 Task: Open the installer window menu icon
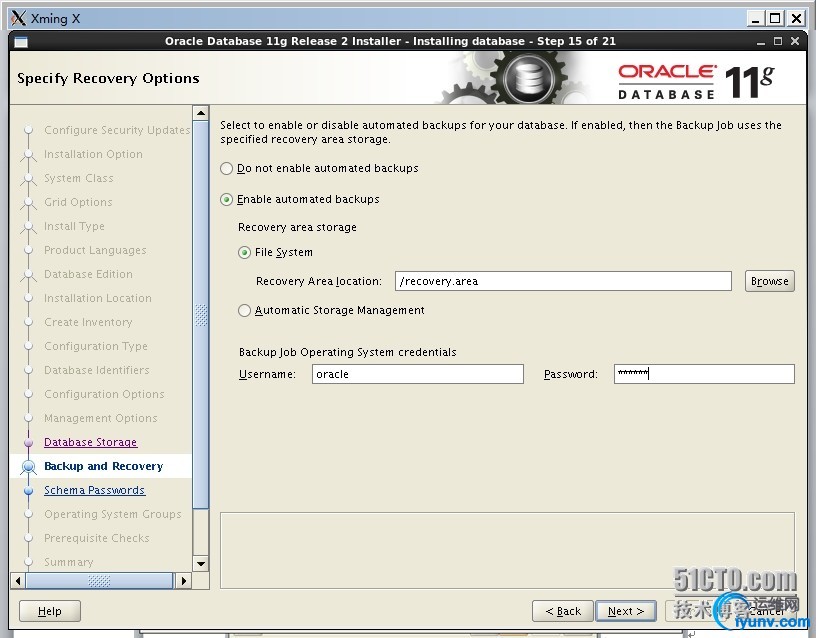[21, 42]
